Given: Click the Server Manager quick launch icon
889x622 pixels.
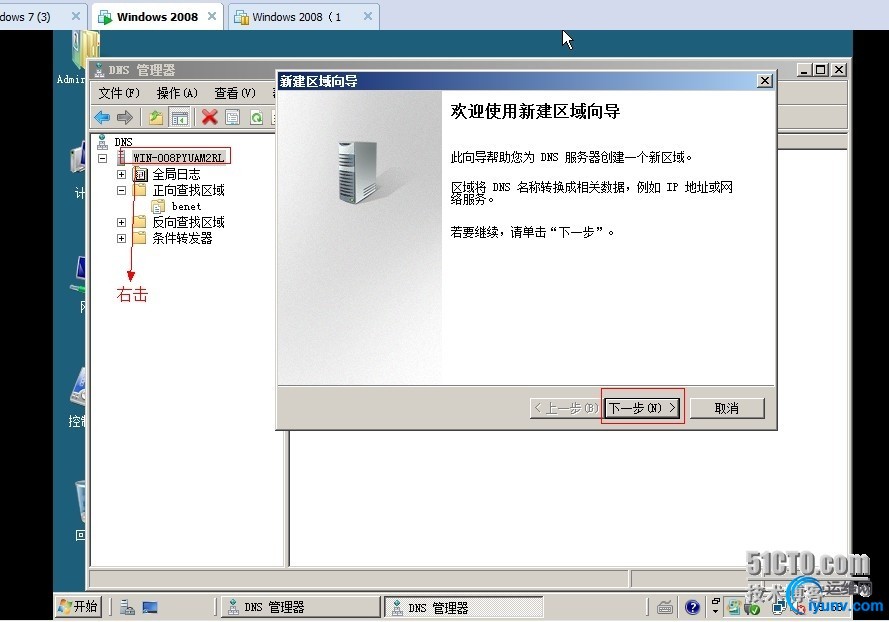Looking at the screenshot, I should point(128,607).
